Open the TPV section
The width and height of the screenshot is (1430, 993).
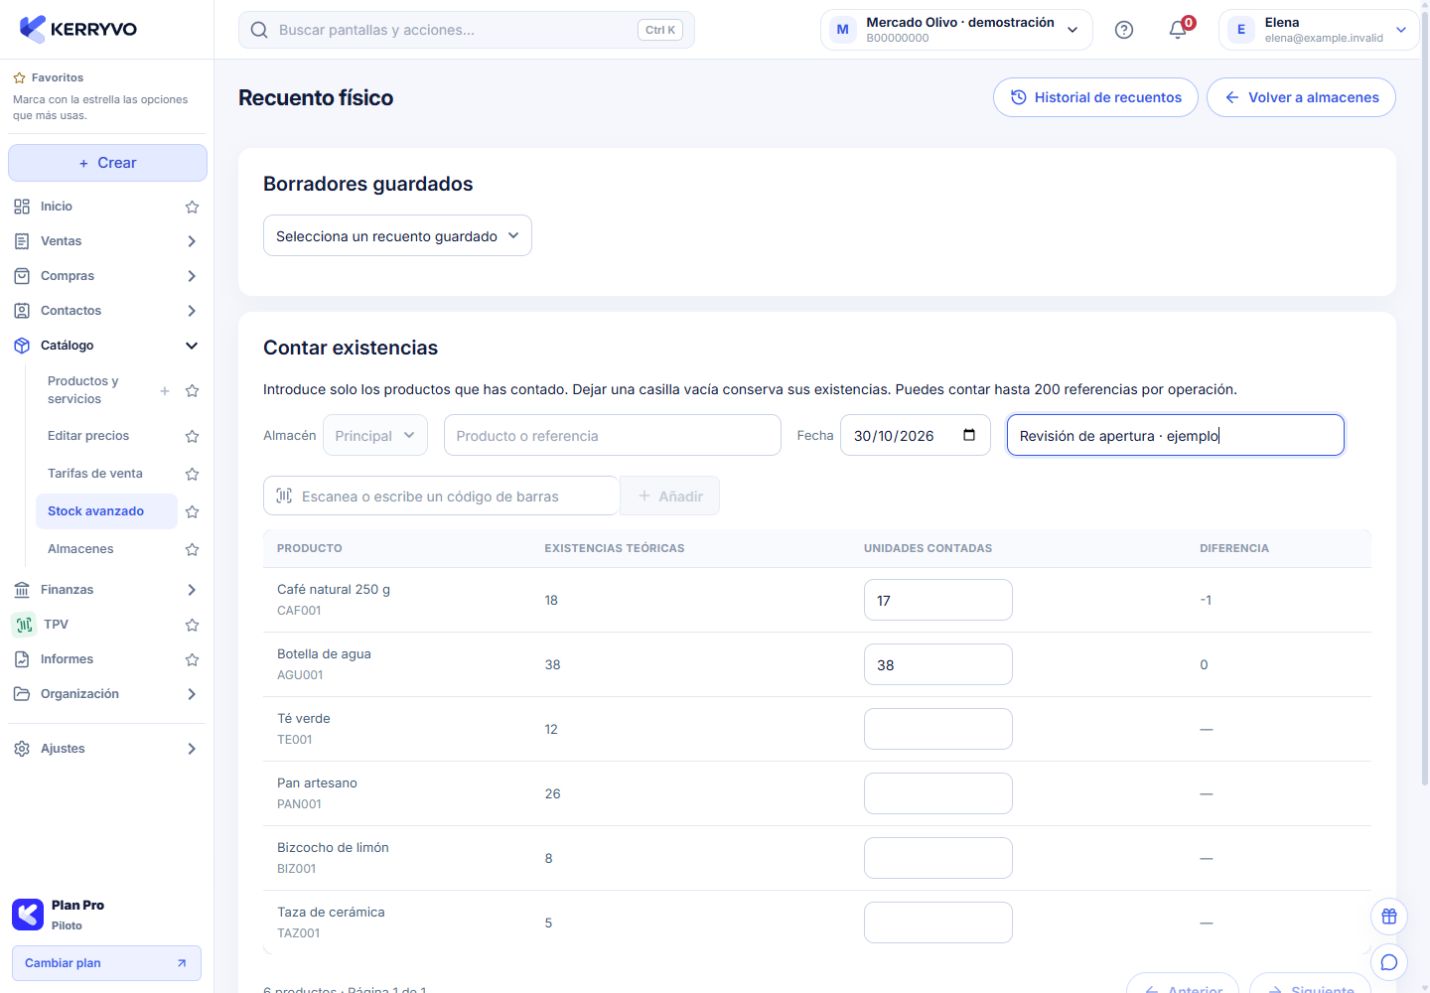coord(56,625)
